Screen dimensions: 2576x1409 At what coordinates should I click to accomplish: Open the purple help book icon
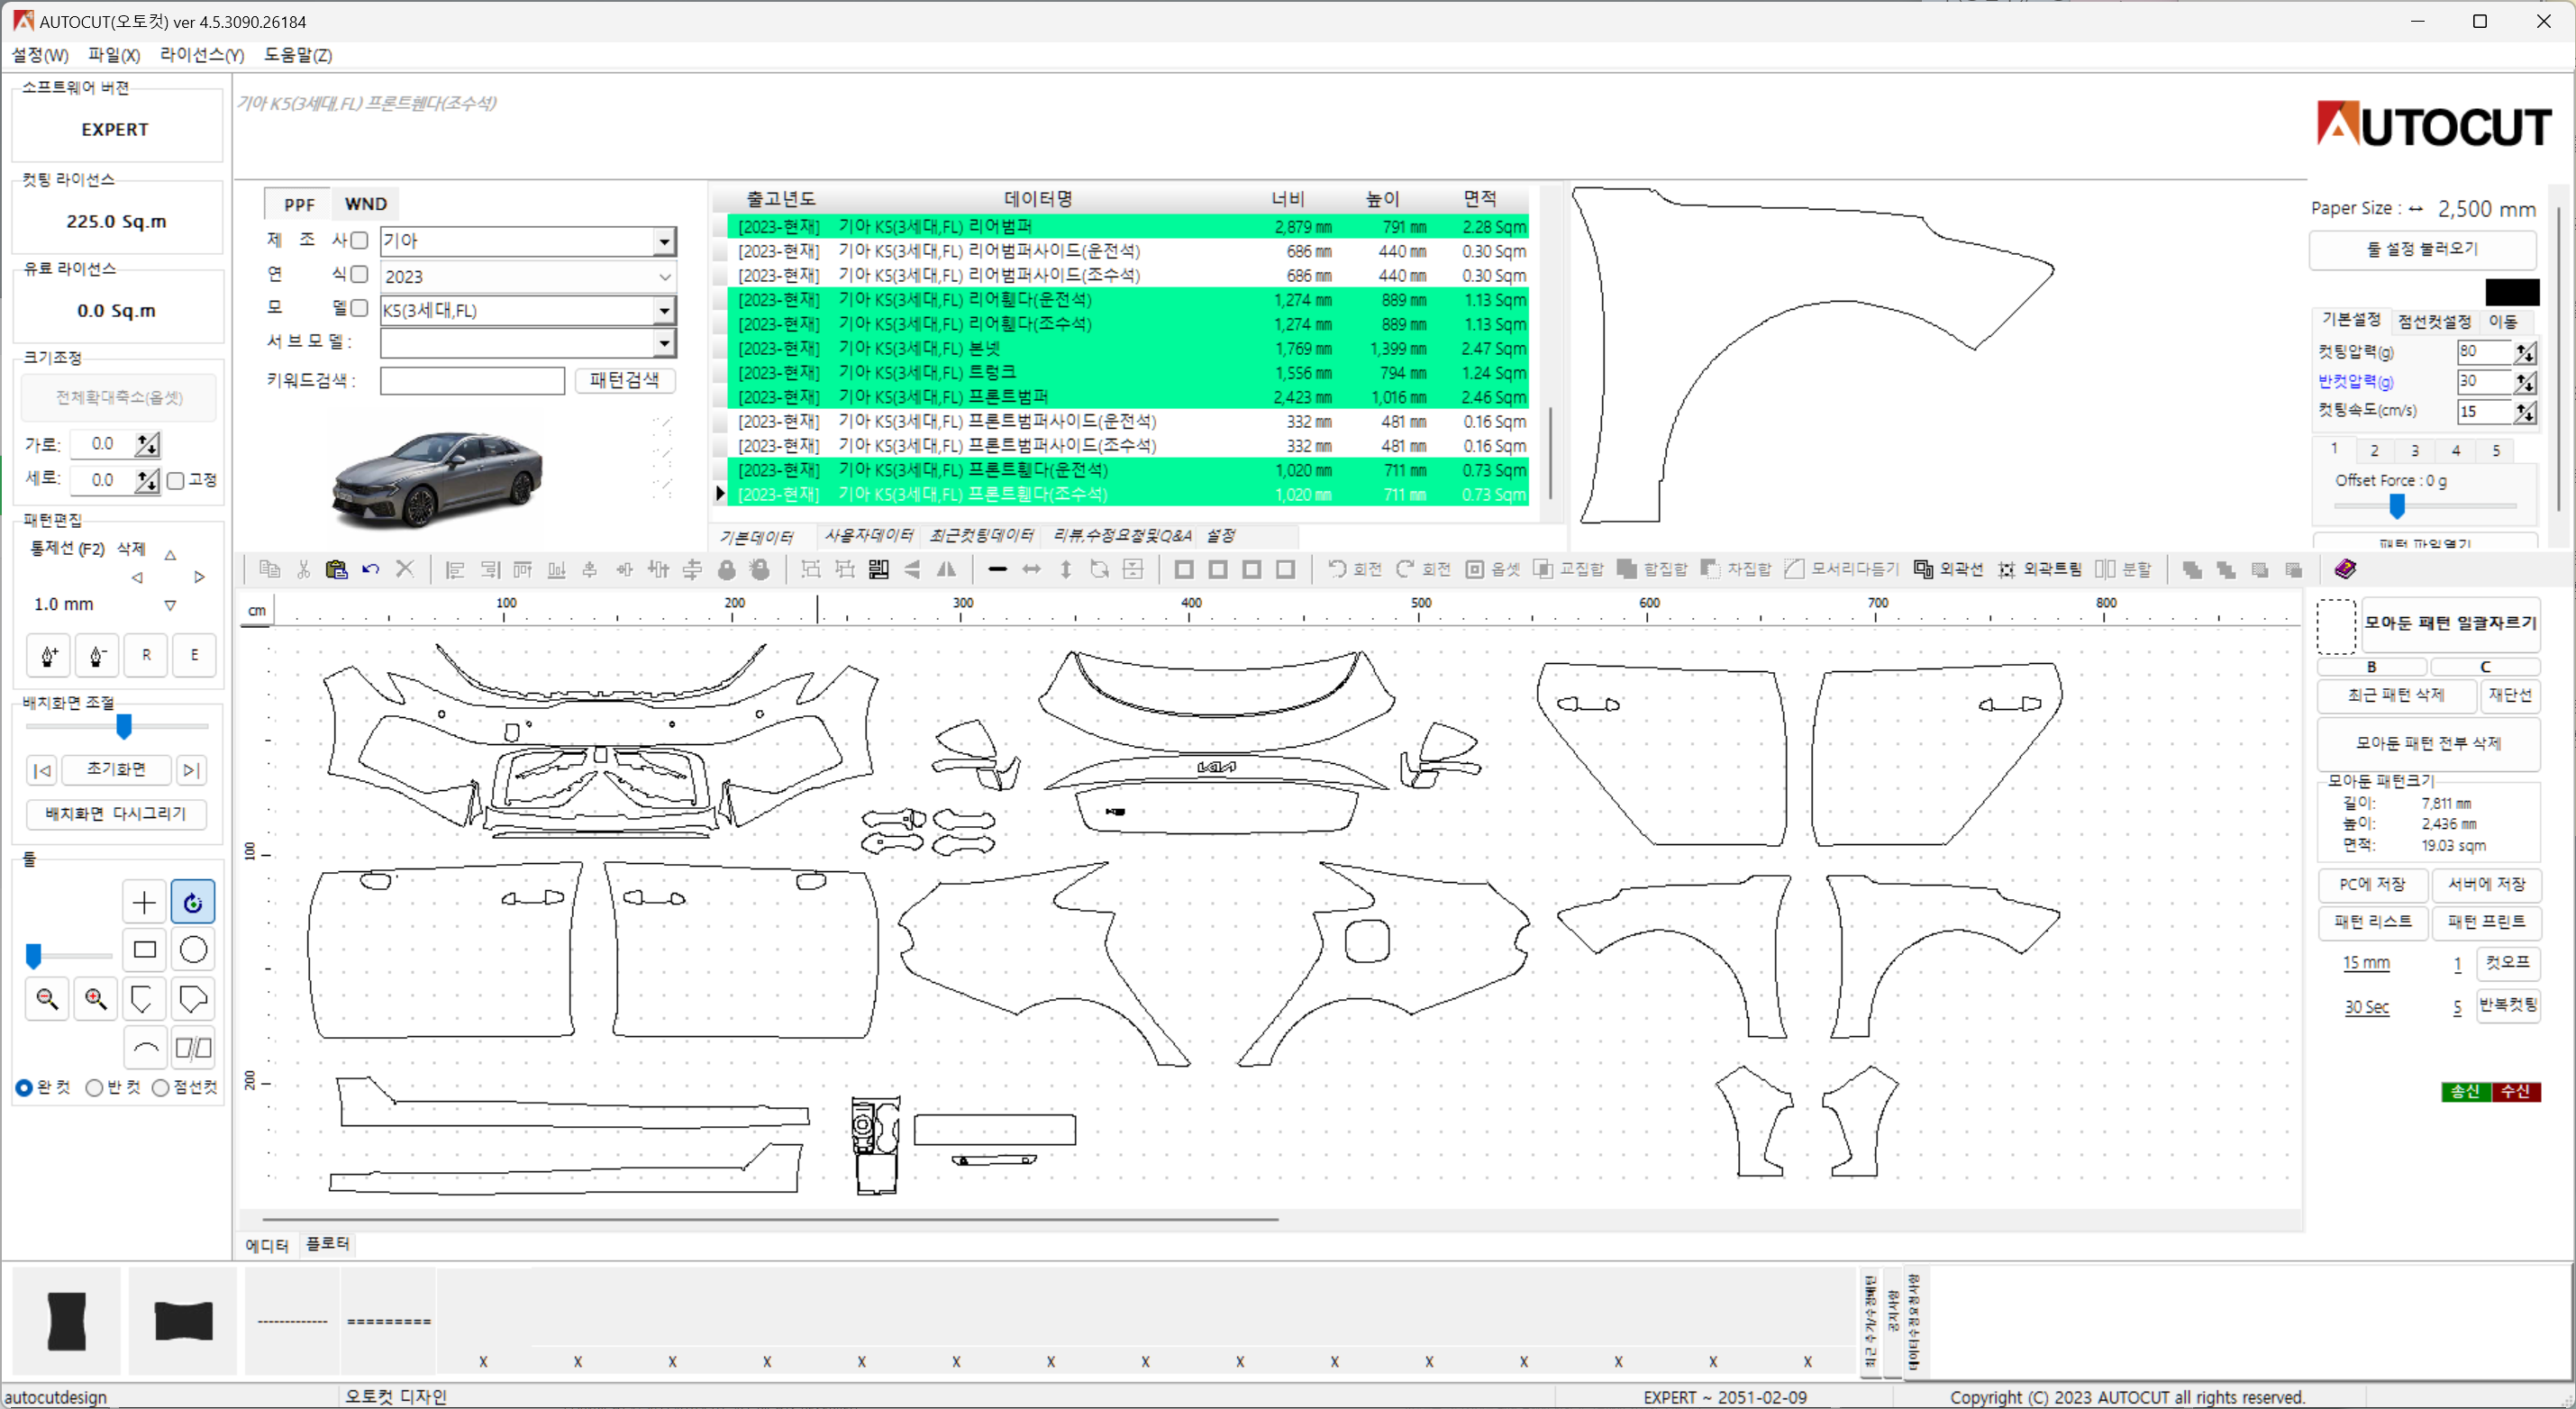(2346, 569)
